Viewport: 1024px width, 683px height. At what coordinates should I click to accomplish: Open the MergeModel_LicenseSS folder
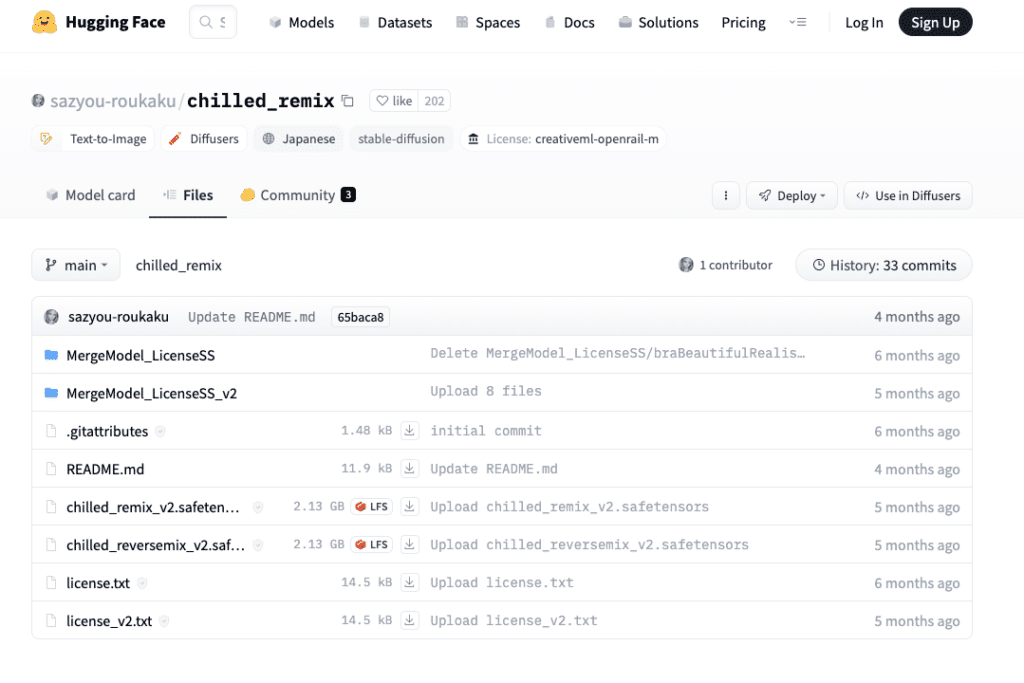140,356
